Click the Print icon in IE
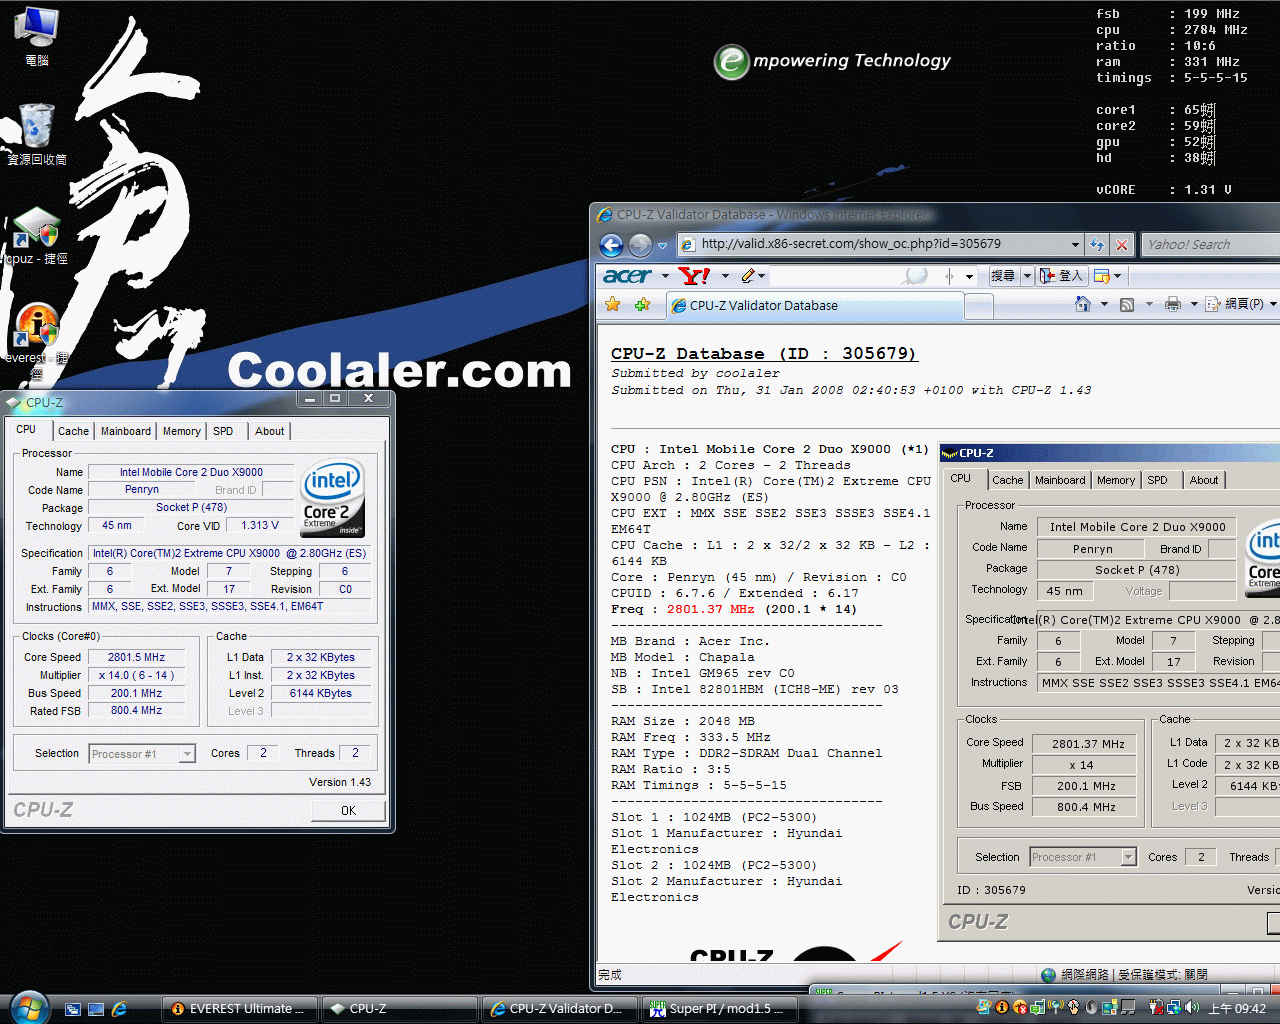 click(1173, 304)
